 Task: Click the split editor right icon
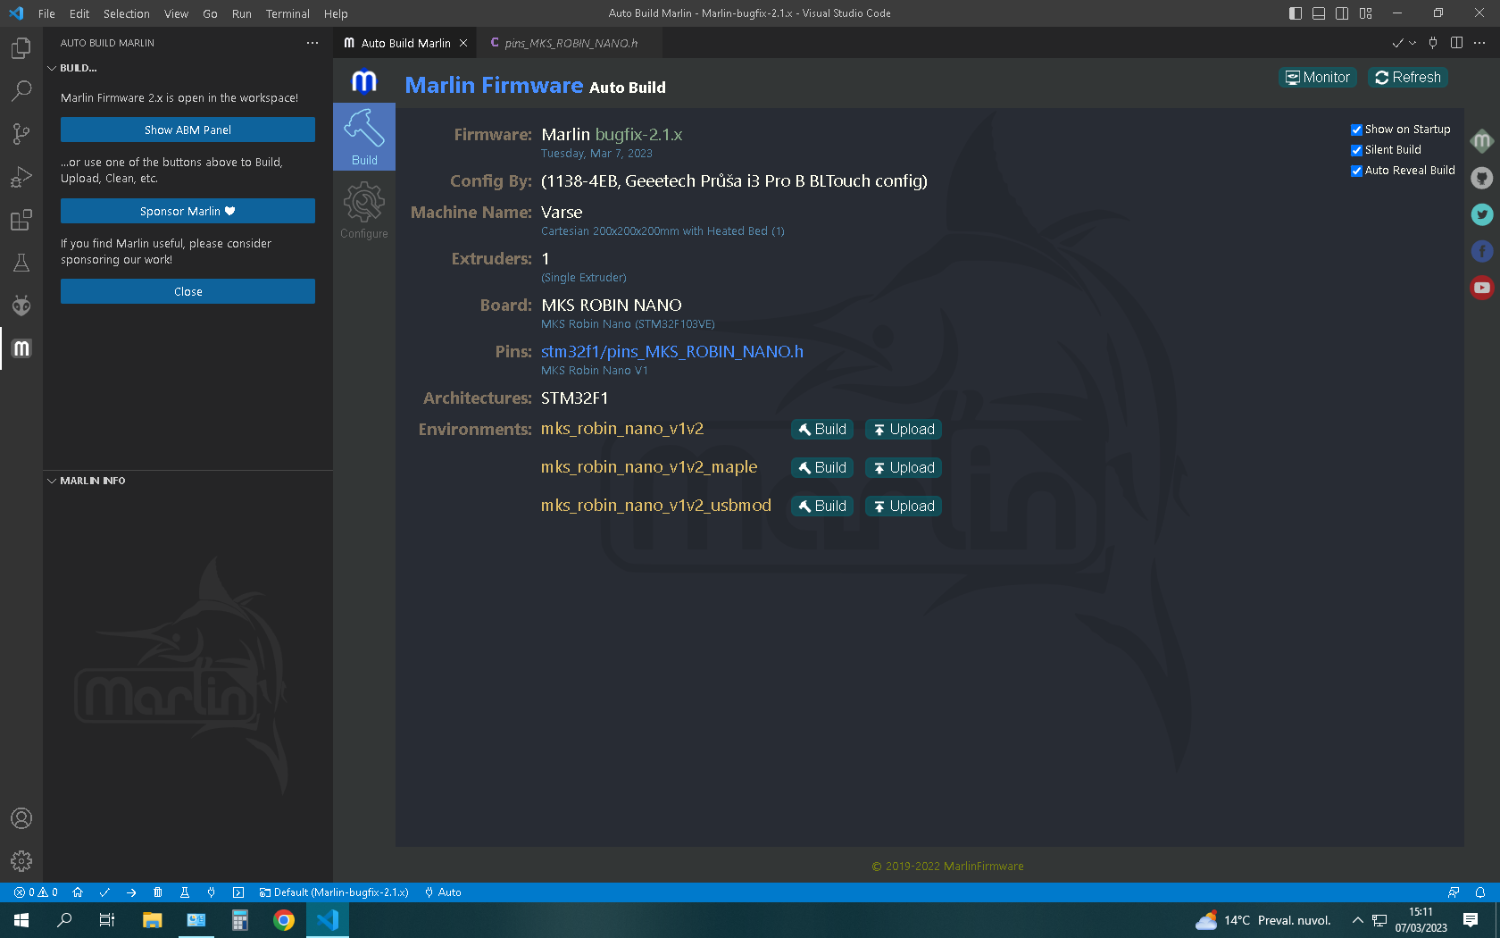pyautogui.click(x=1456, y=43)
